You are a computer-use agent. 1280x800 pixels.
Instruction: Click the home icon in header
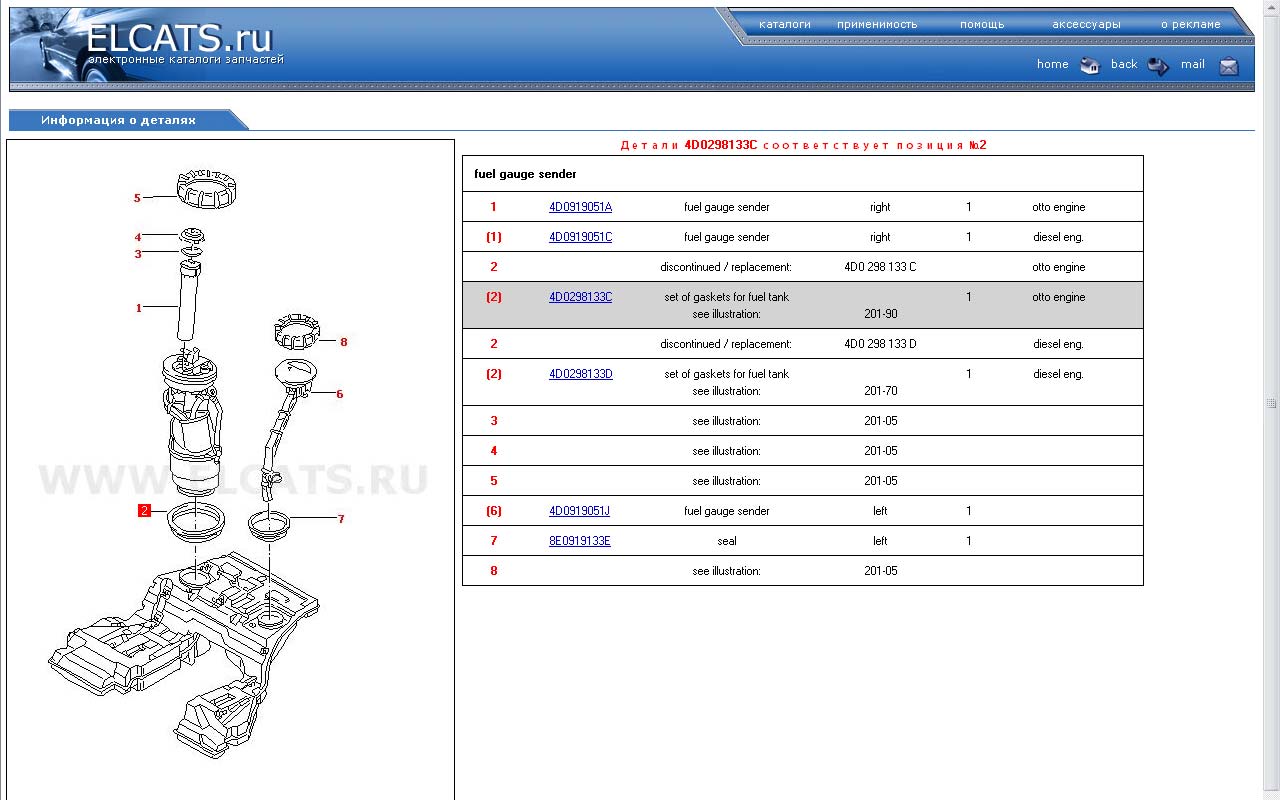coord(1090,66)
